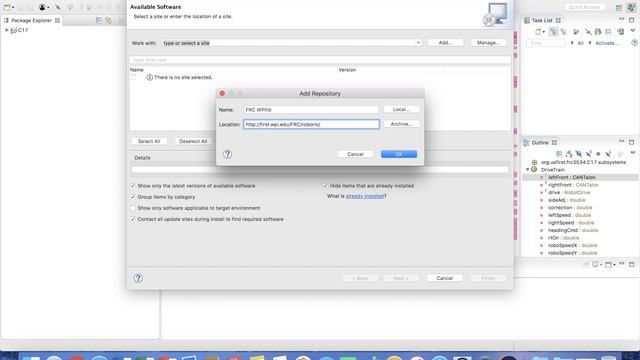Click the DriveTrain class icon in Outline

click(x=534, y=169)
